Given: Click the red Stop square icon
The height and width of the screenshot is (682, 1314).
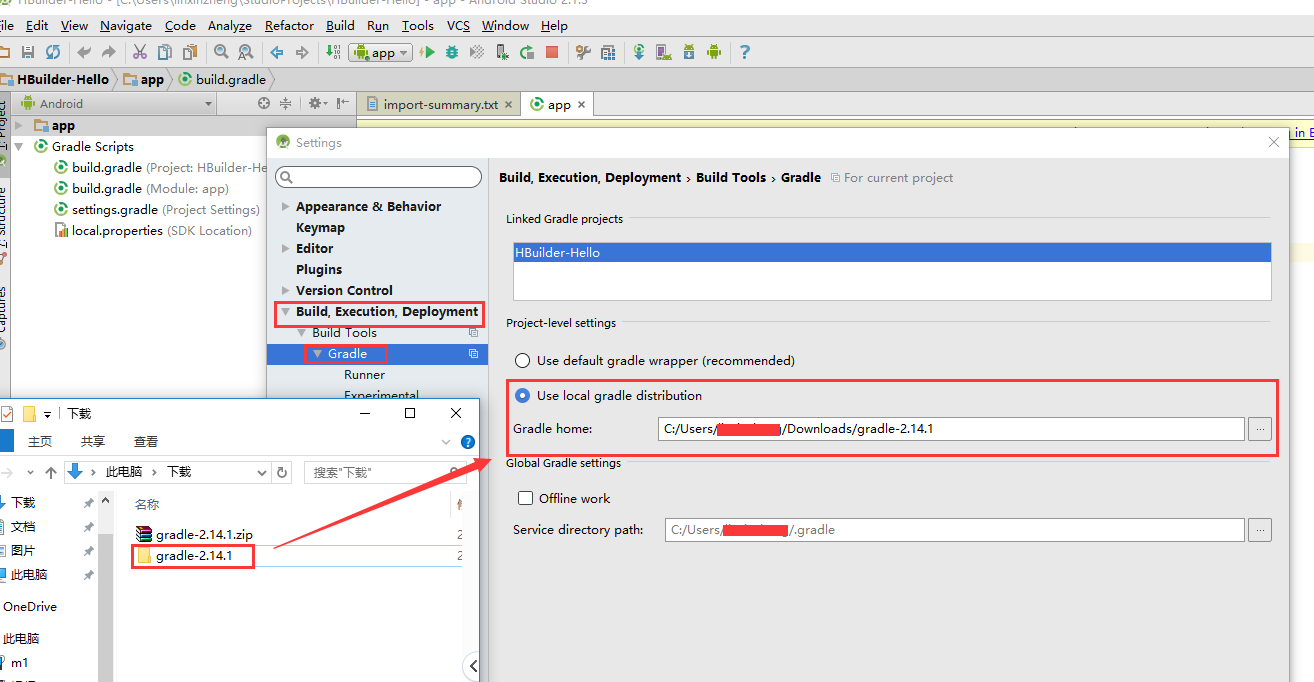Looking at the screenshot, I should point(552,53).
